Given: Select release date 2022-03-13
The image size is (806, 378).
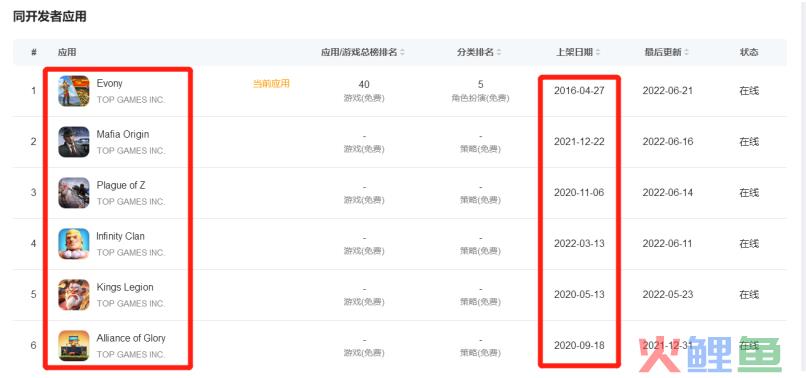Looking at the screenshot, I should coord(579,243).
